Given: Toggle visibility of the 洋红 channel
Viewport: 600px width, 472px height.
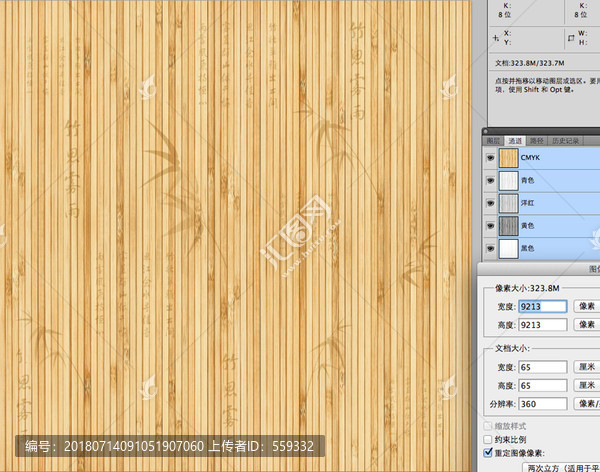Looking at the screenshot, I should point(490,203).
